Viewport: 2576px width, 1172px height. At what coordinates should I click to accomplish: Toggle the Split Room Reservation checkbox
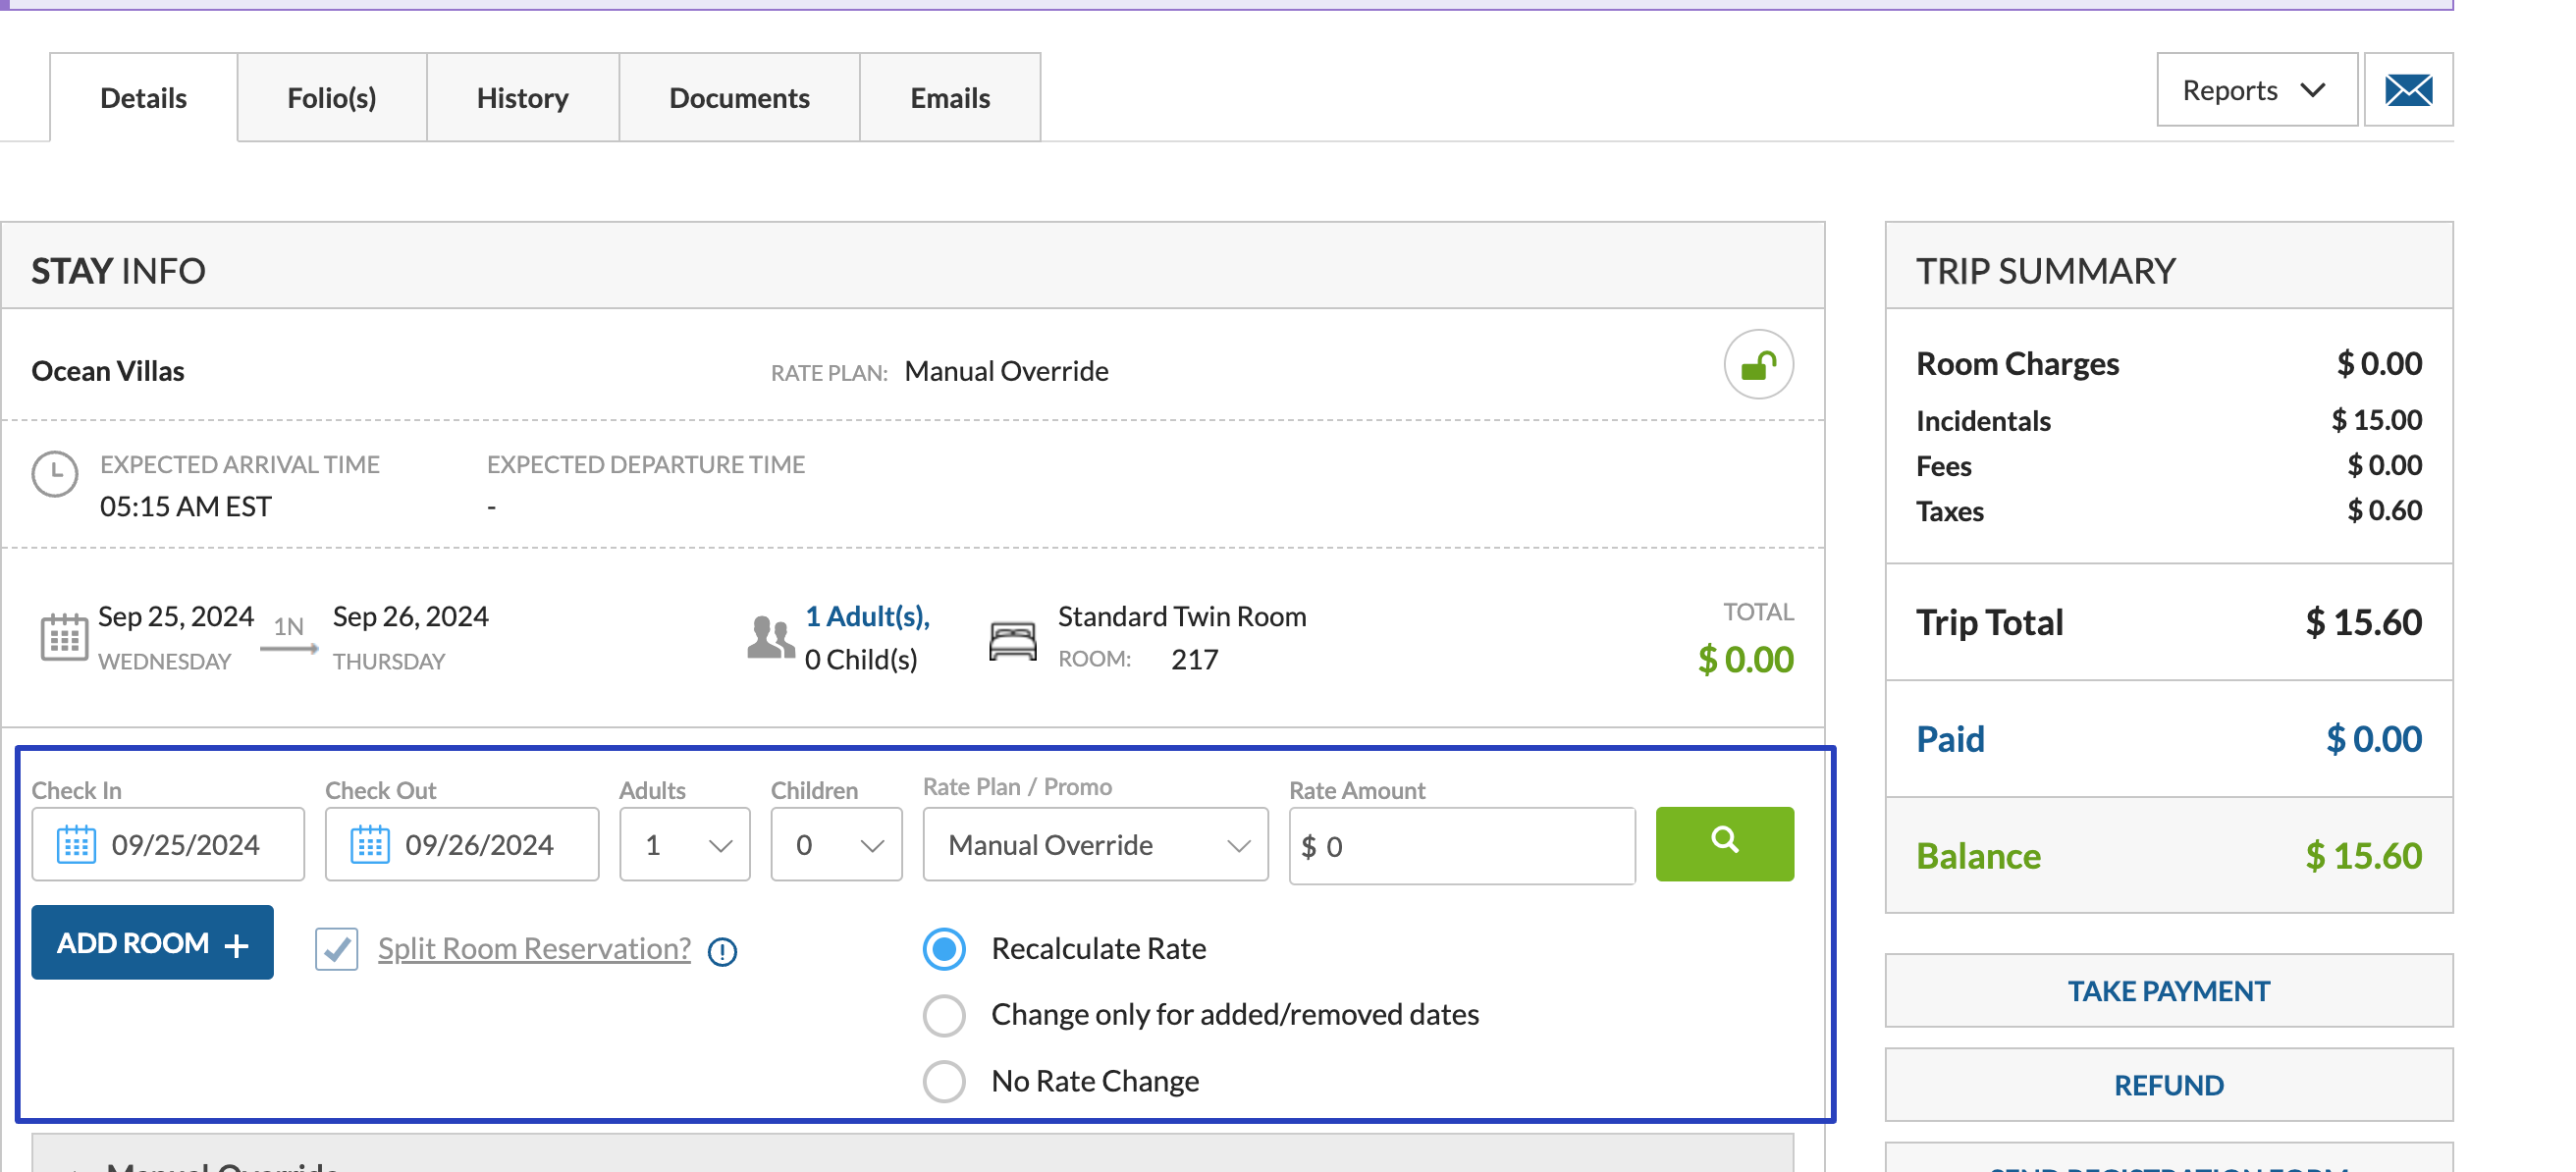[337, 948]
